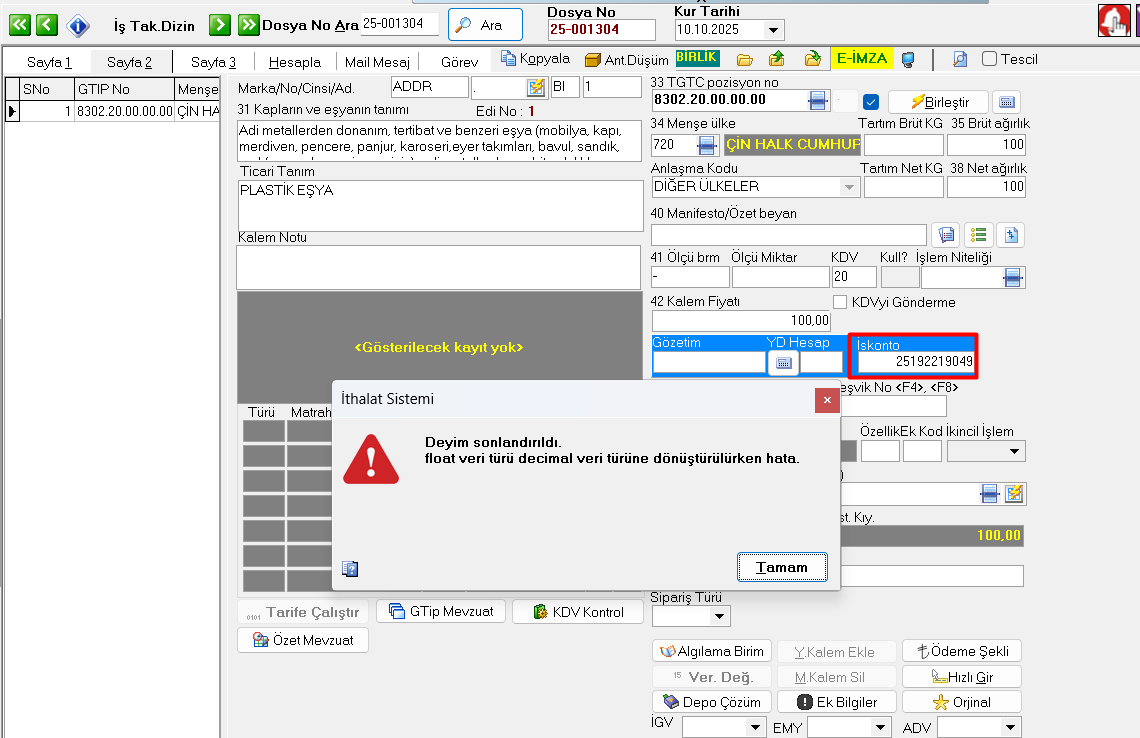Click the KDV Kontrol button

577,612
